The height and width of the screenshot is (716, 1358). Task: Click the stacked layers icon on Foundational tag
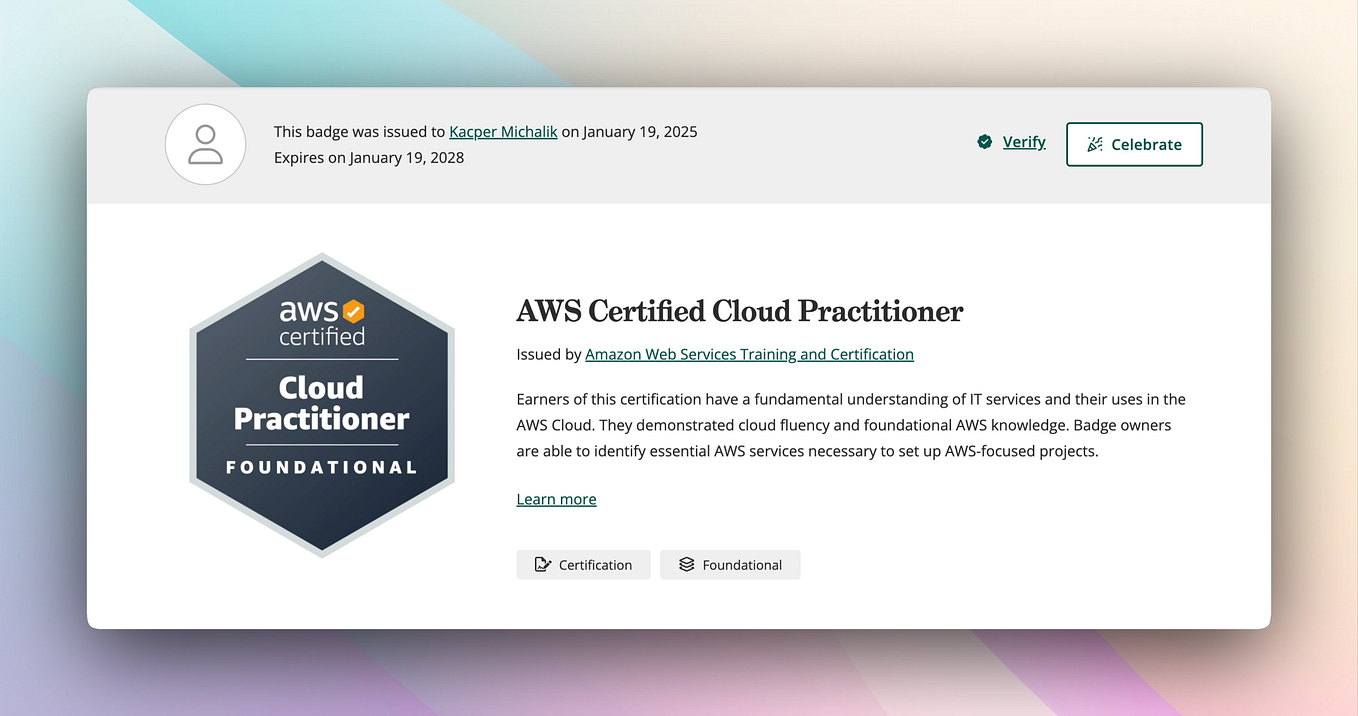tap(686, 564)
